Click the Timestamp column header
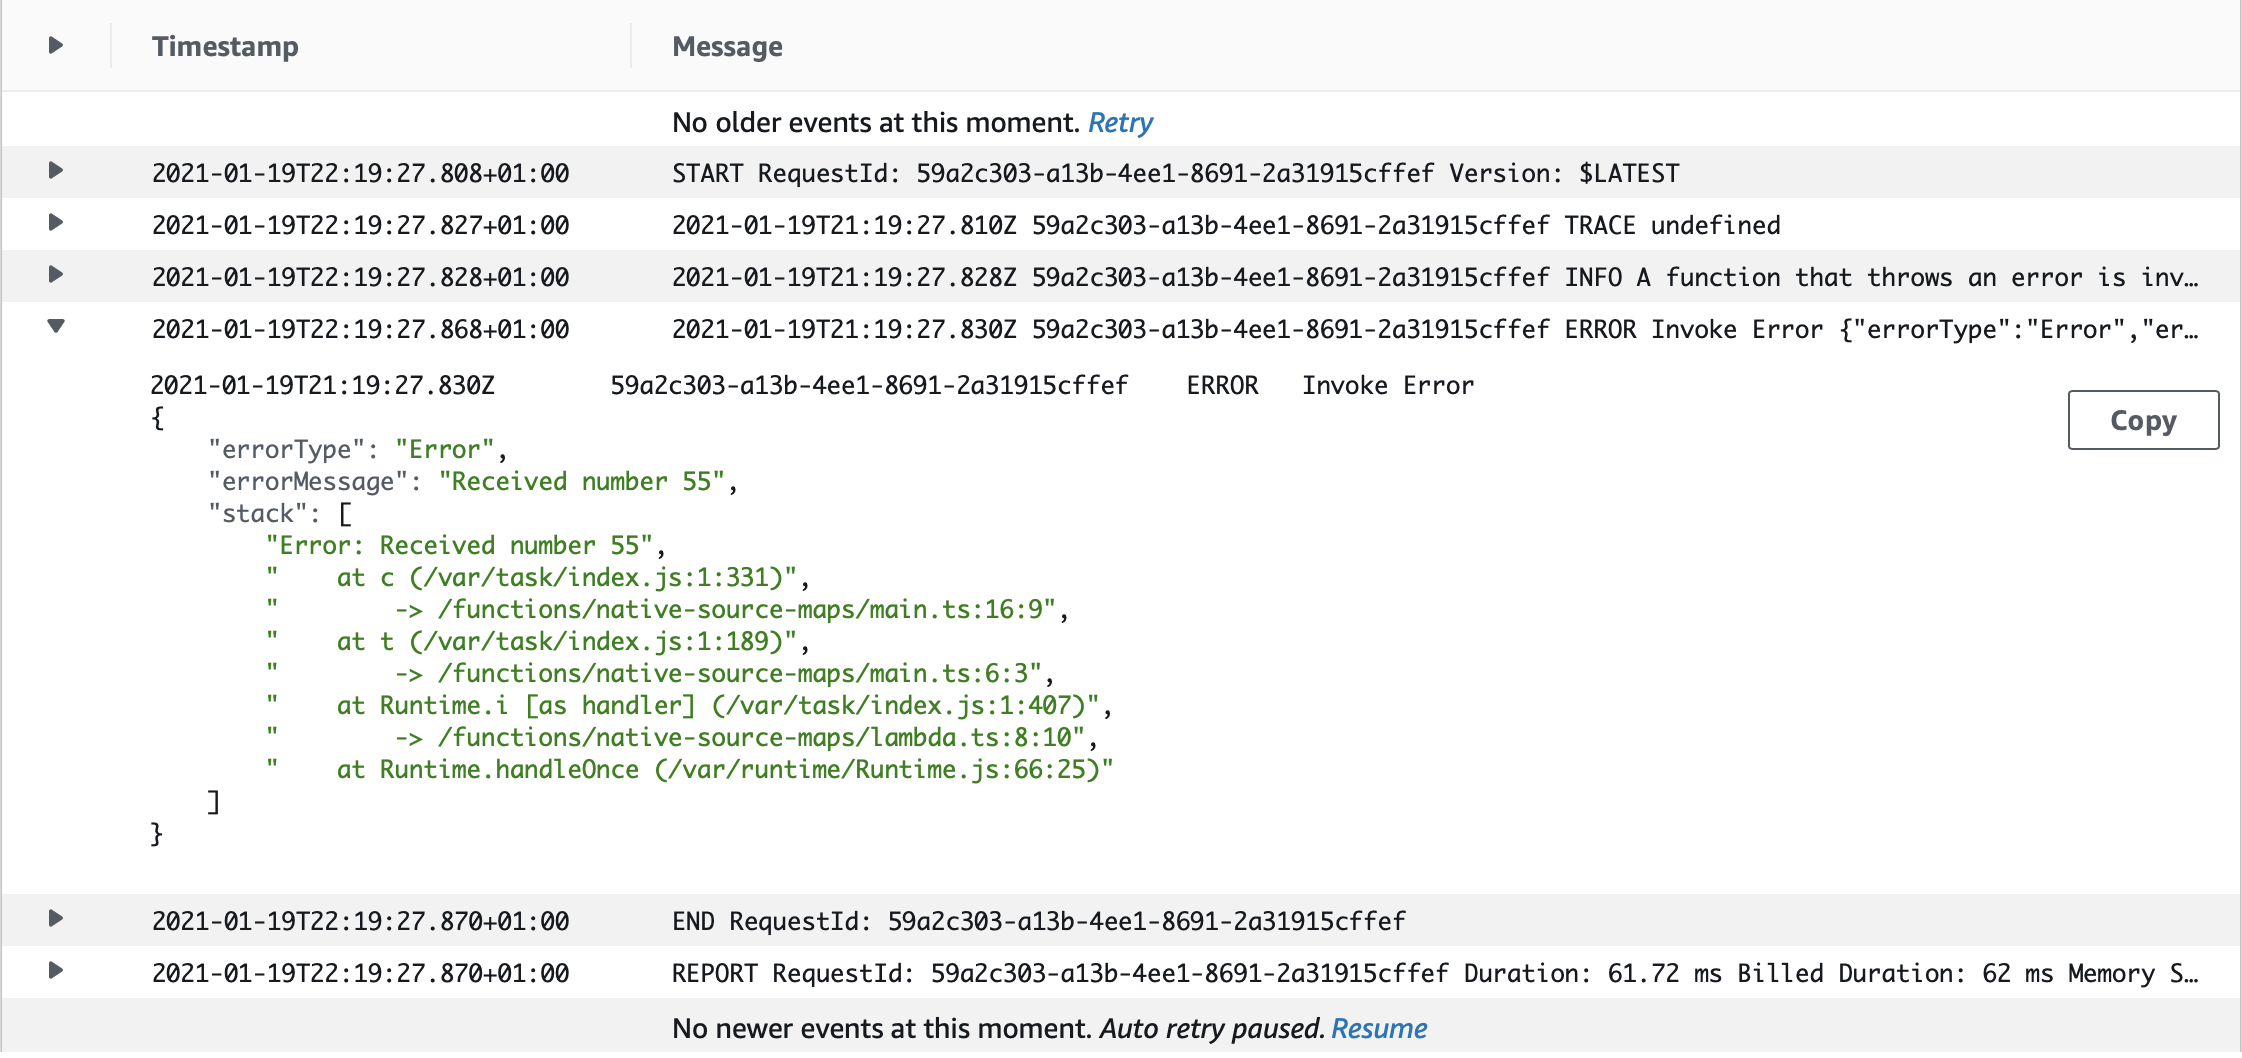Viewport: 2242px width, 1058px height. coord(225,47)
